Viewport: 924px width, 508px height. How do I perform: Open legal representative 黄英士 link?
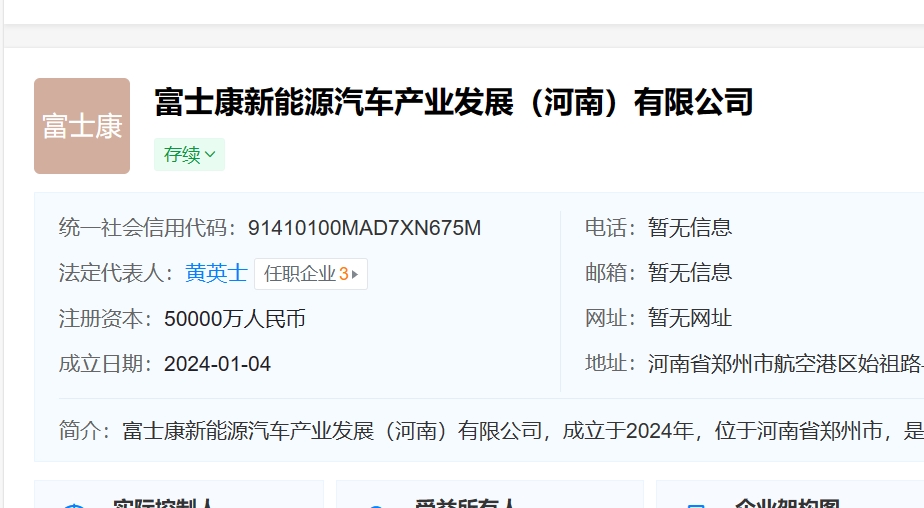(216, 273)
